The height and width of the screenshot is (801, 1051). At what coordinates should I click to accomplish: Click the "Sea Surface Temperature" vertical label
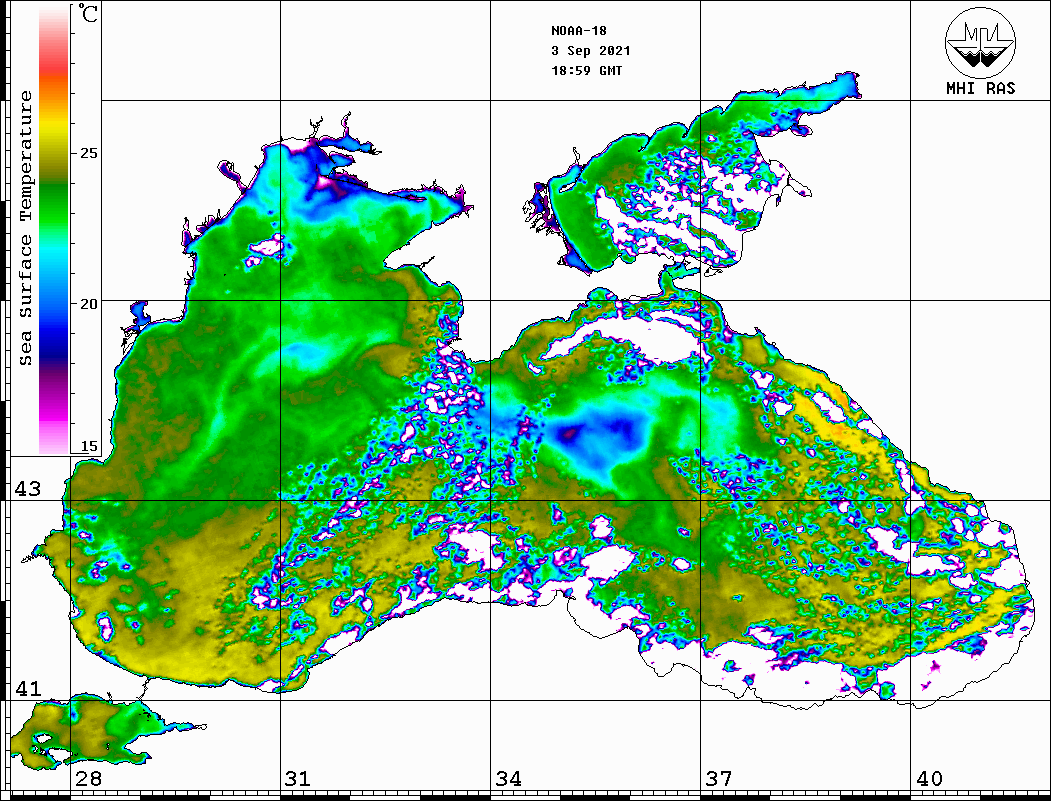[25, 229]
